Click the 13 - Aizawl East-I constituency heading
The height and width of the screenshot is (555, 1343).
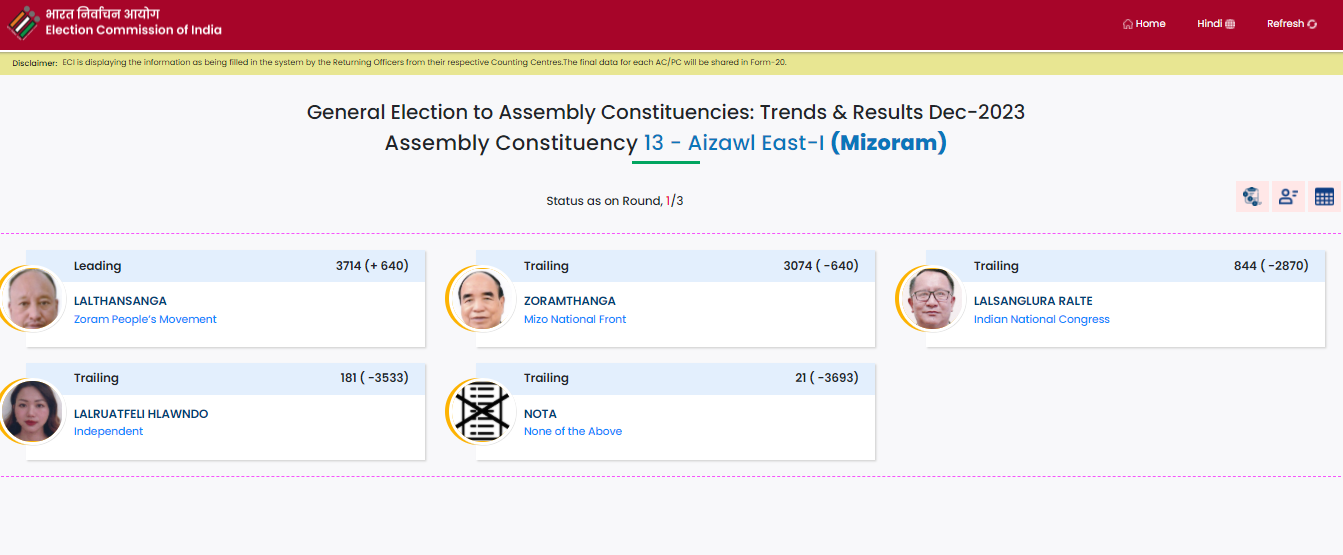(x=734, y=143)
